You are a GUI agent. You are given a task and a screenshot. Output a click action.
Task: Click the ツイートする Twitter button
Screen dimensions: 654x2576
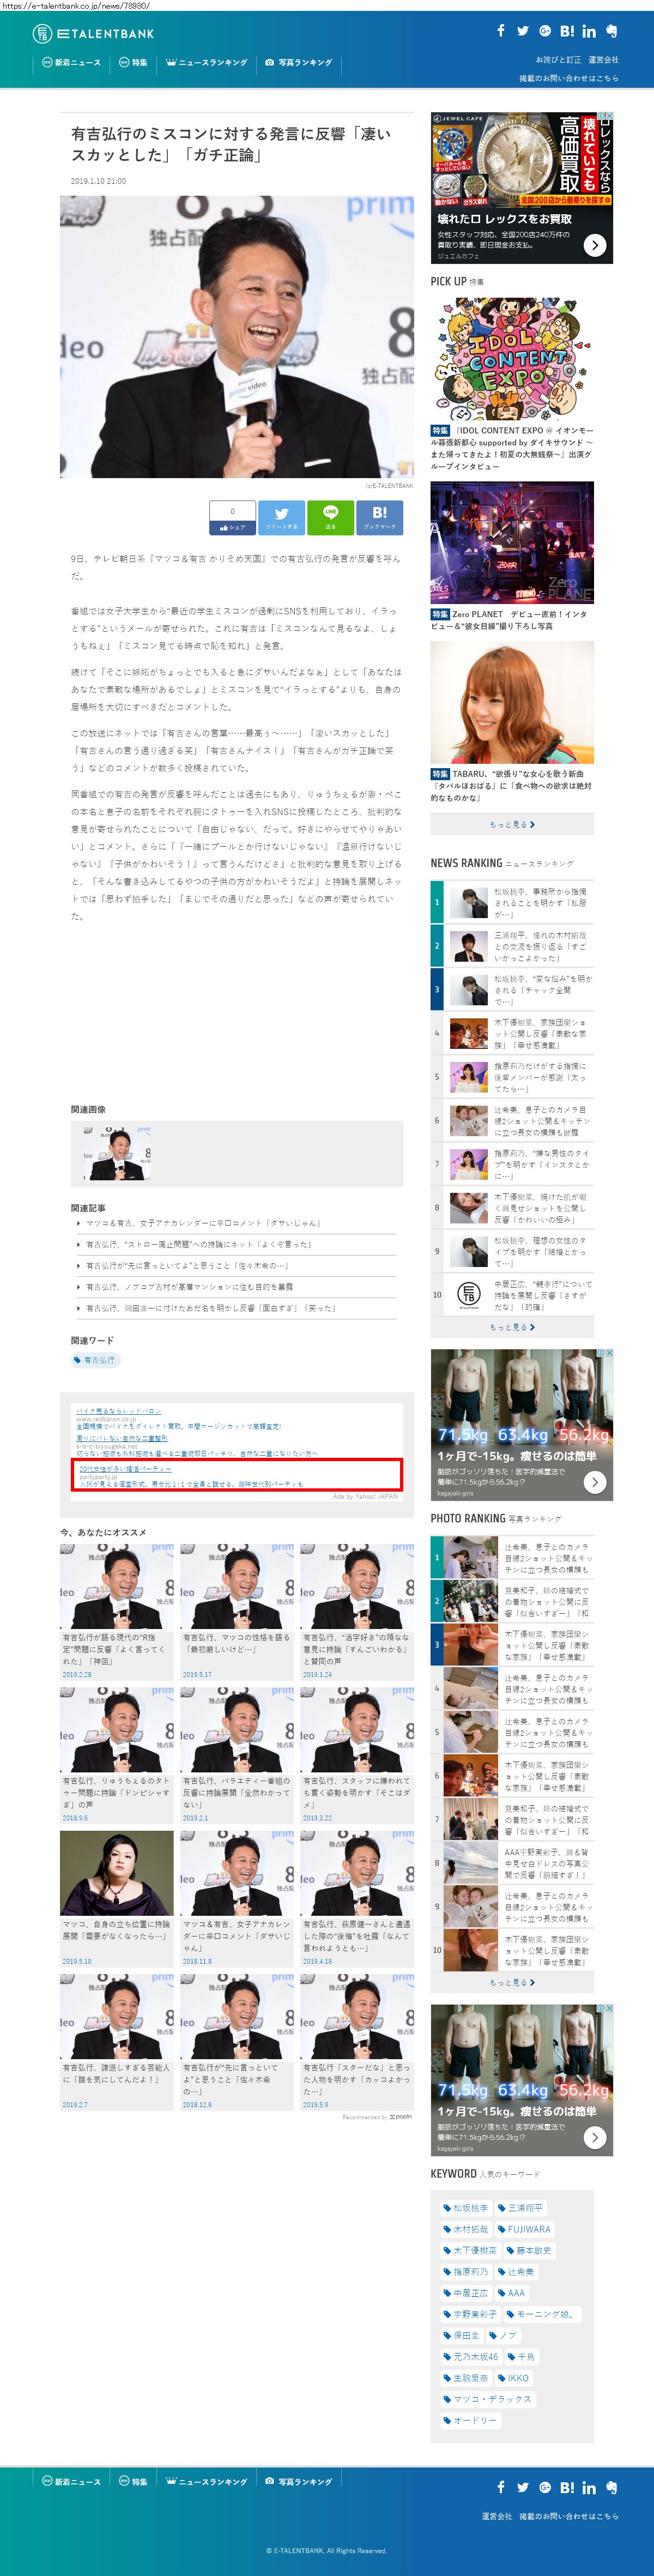(x=281, y=517)
